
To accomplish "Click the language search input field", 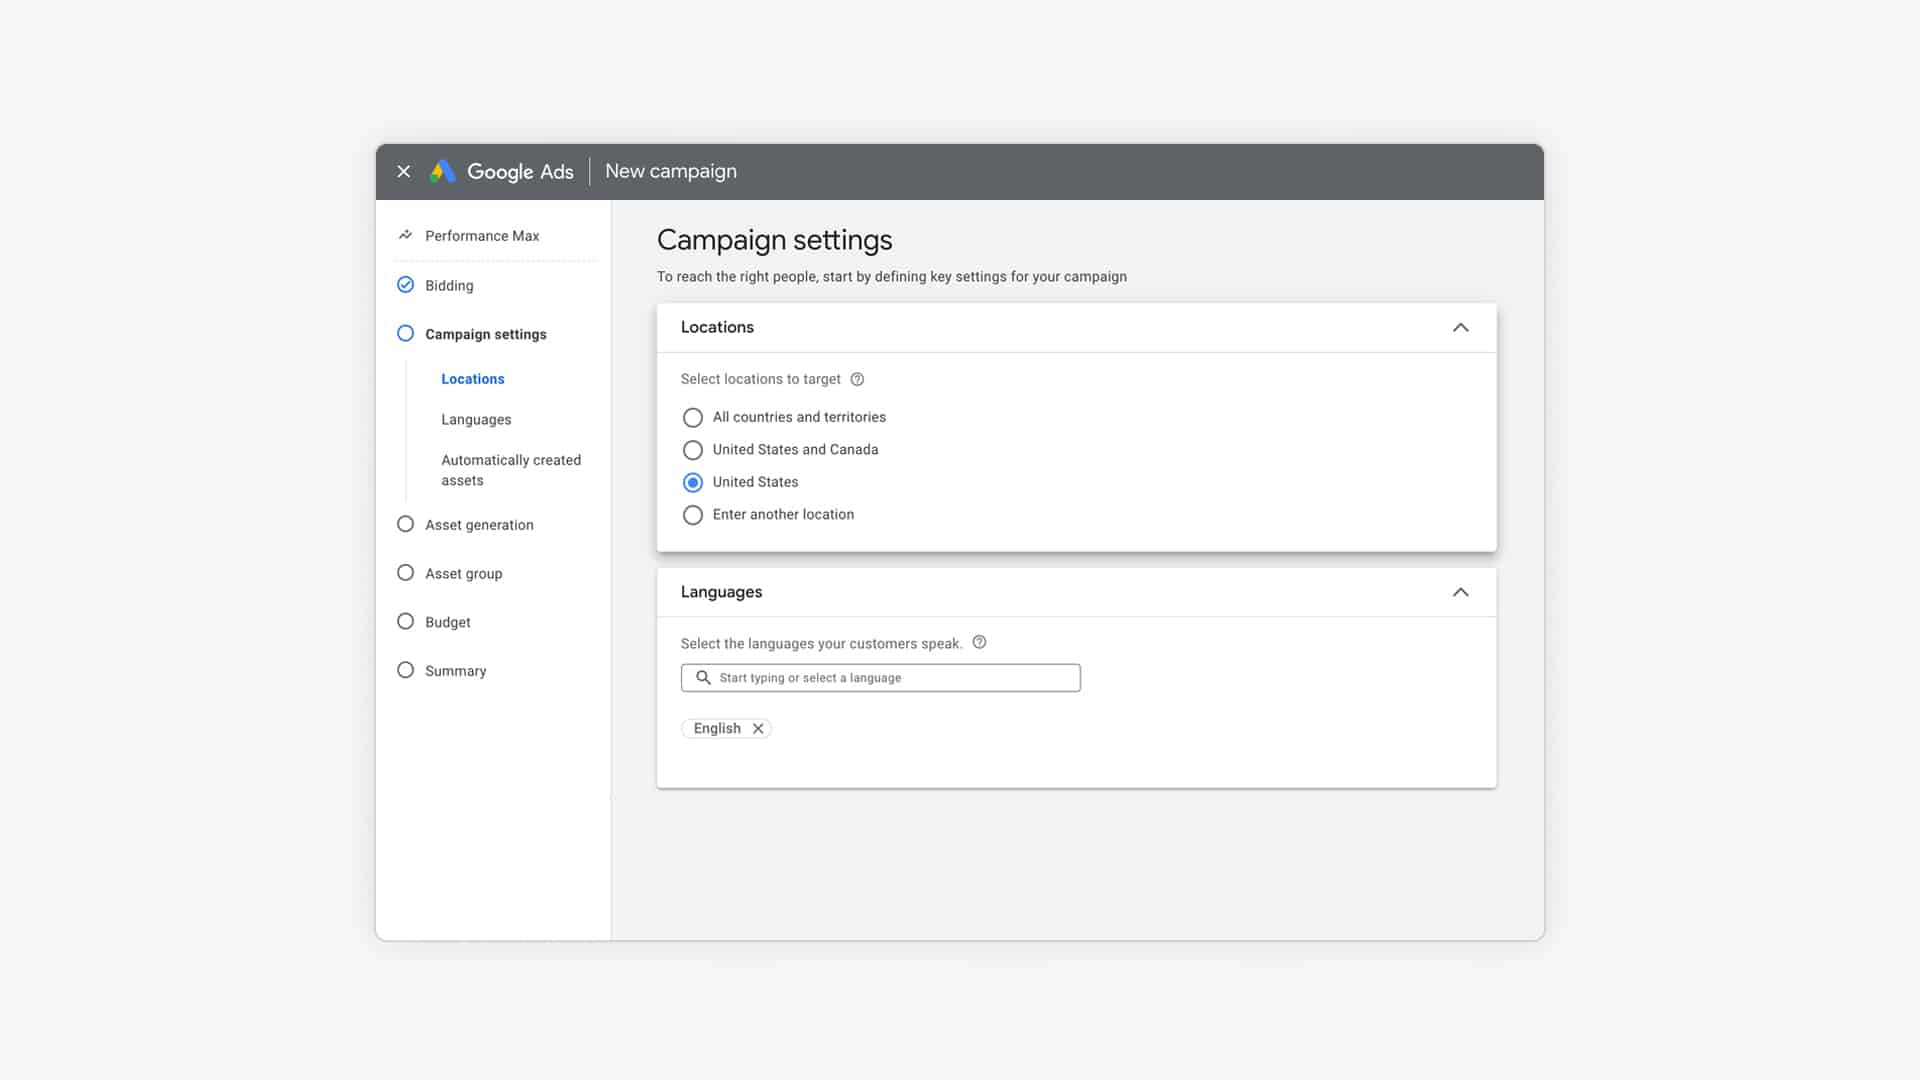I will pyautogui.click(x=881, y=678).
